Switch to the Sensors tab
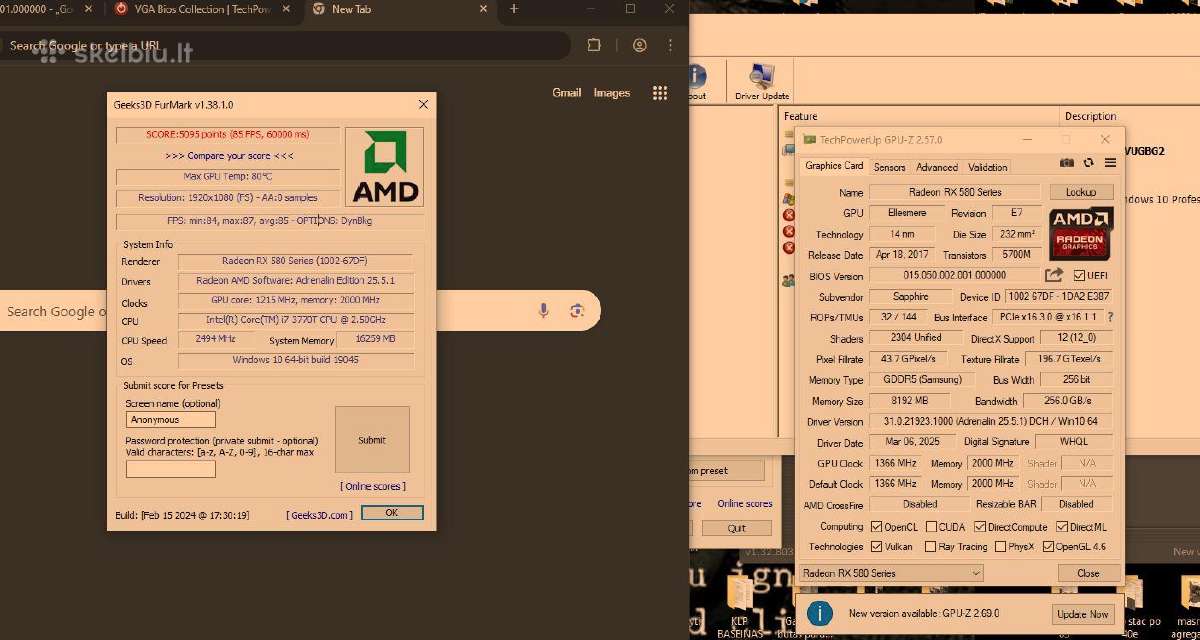The height and width of the screenshot is (640, 1200). point(889,167)
